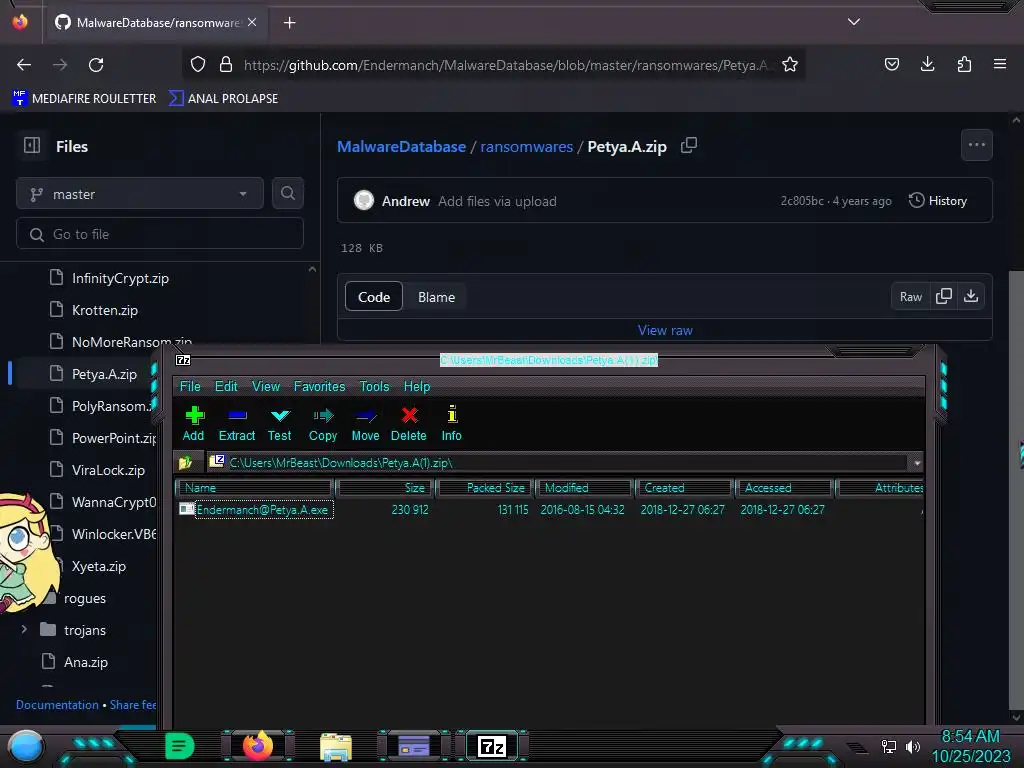Sort by the Modified column header

[x=584, y=488]
